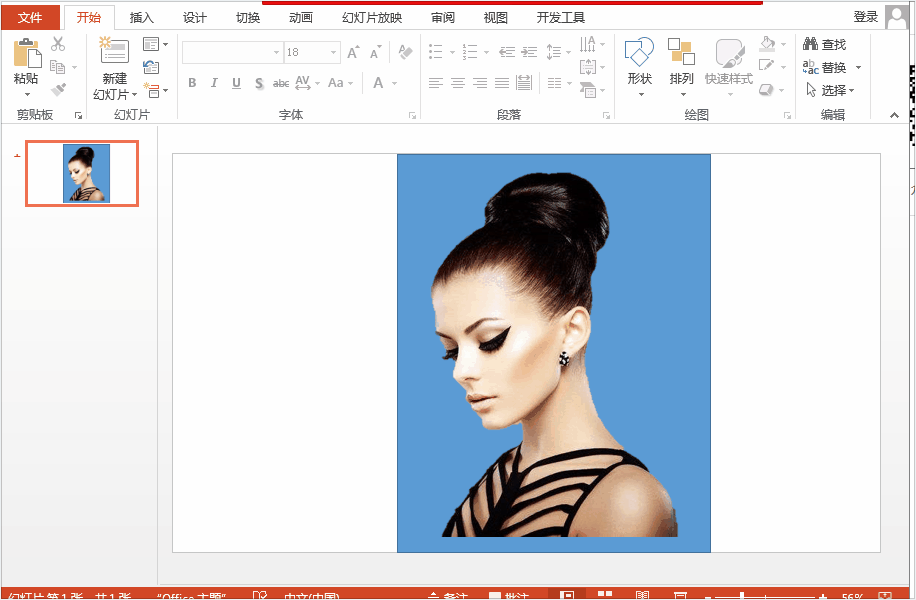Toggle Underline formatting
The height and width of the screenshot is (600, 916).
[x=236, y=83]
